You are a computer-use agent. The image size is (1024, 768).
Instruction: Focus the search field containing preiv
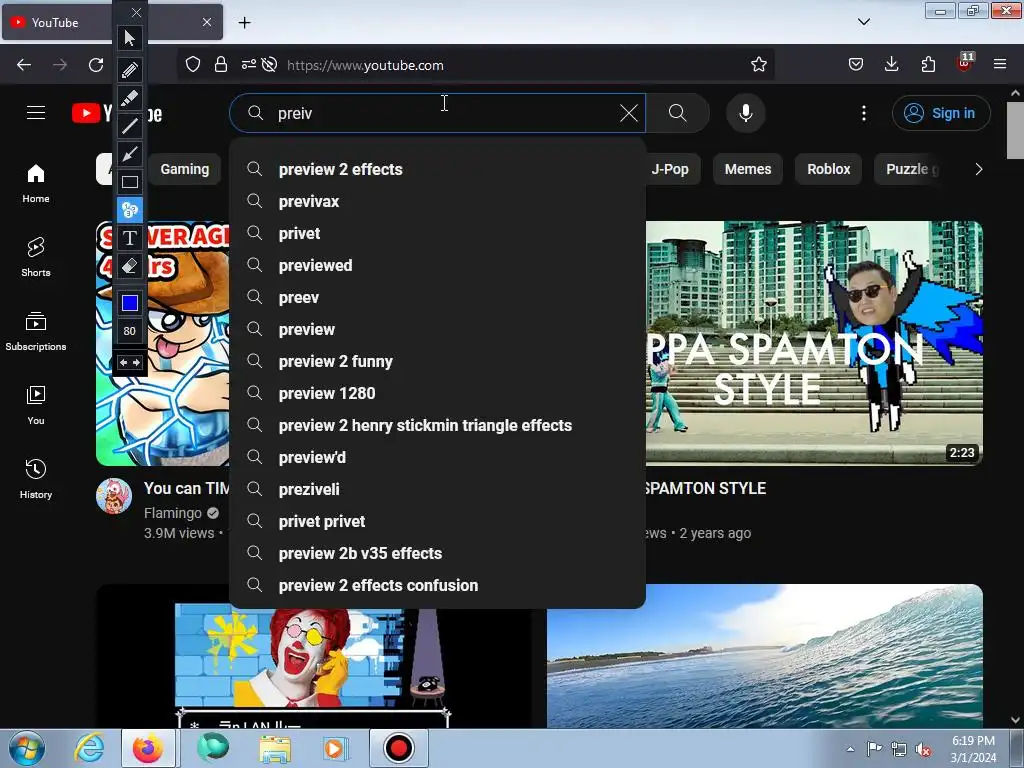437,113
